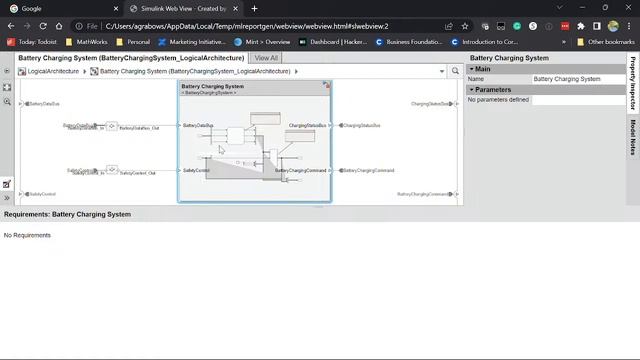The width and height of the screenshot is (640, 360).
Task: Select the Battery Charging System diagram tab
Action: pos(131,58)
